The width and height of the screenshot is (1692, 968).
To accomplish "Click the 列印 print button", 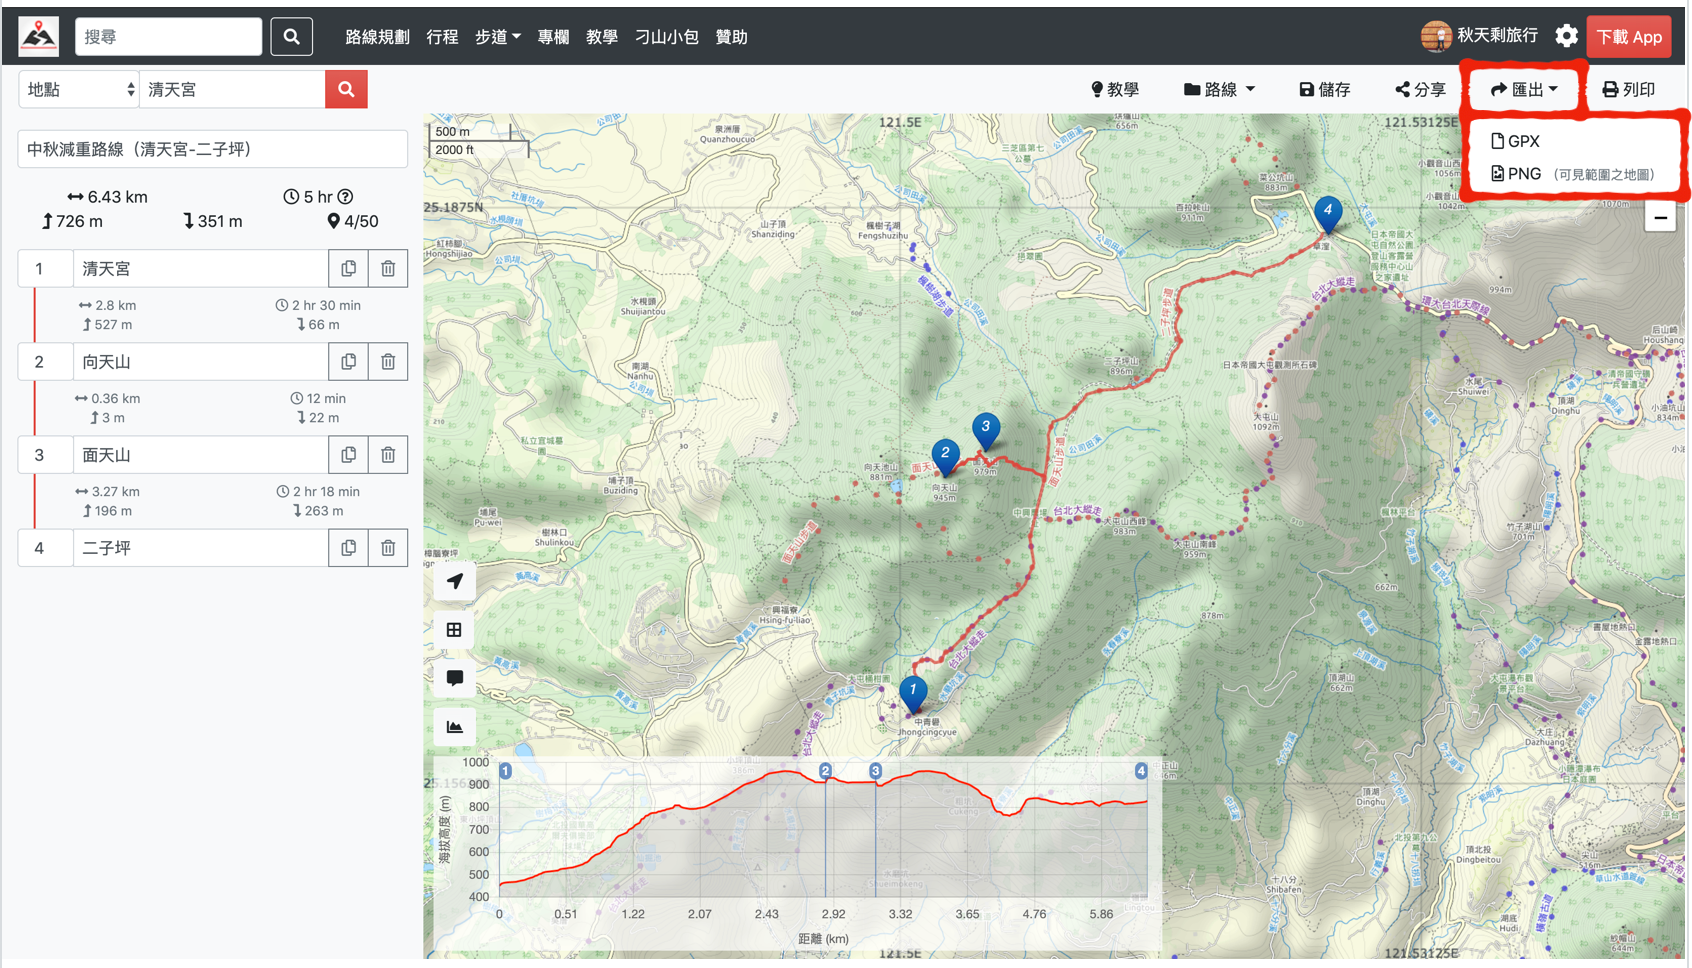I will (1629, 89).
